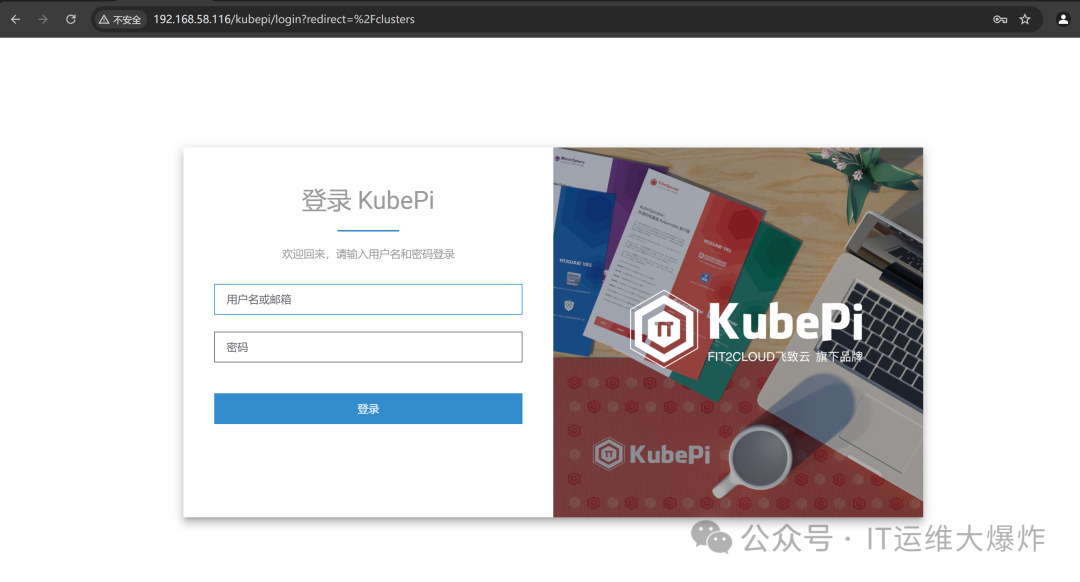This screenshot has width=1080, height=582.
Task: Click the browser forward arrow
Action: 43,19
